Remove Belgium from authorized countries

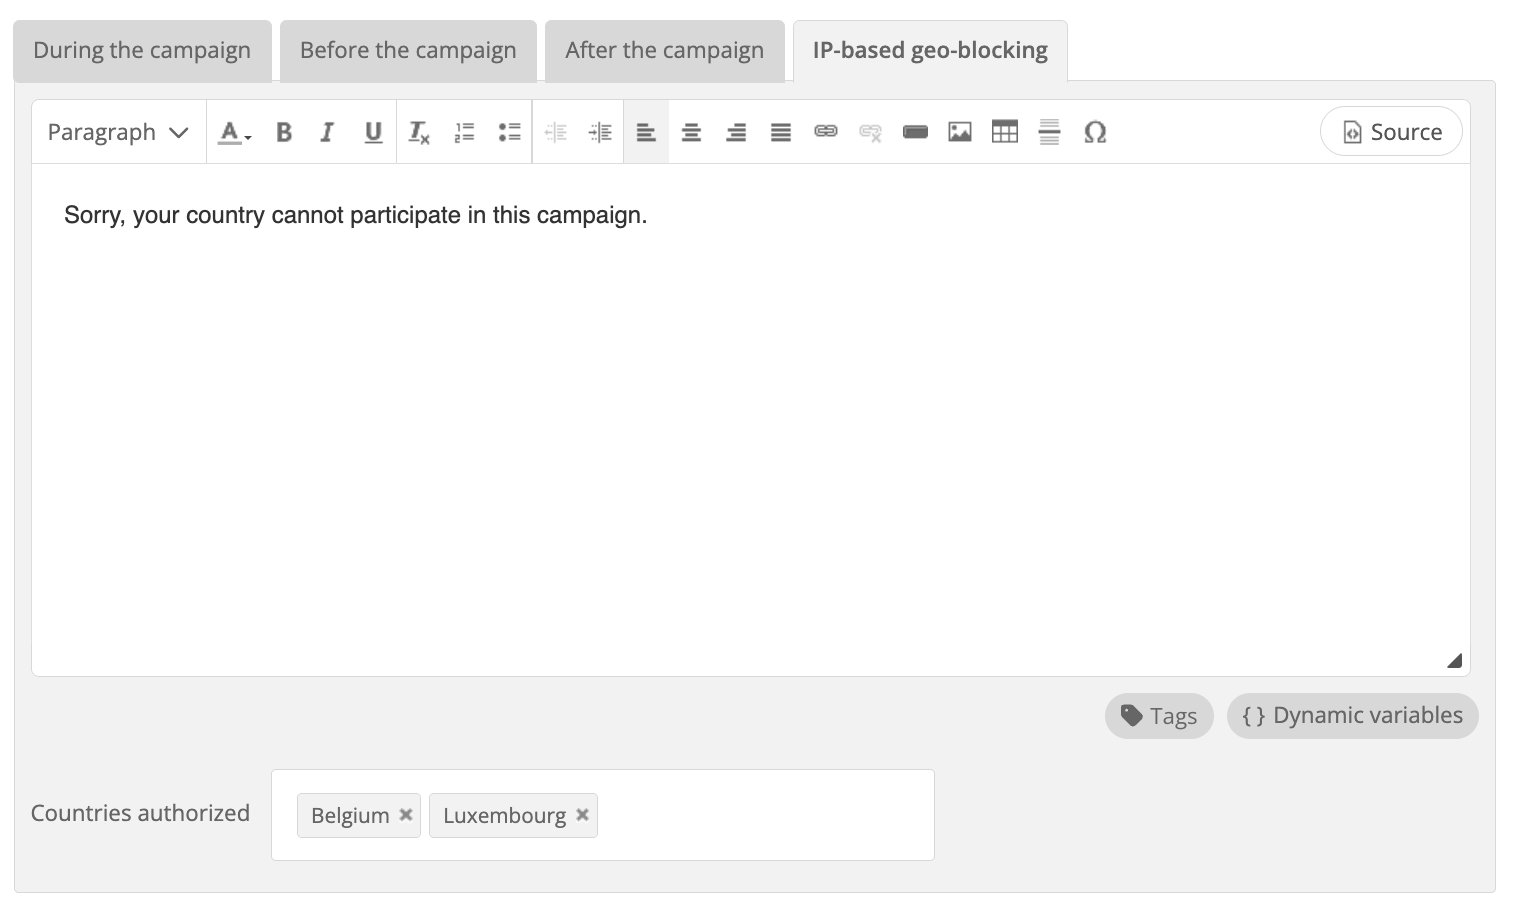click(x=406, y=815)
